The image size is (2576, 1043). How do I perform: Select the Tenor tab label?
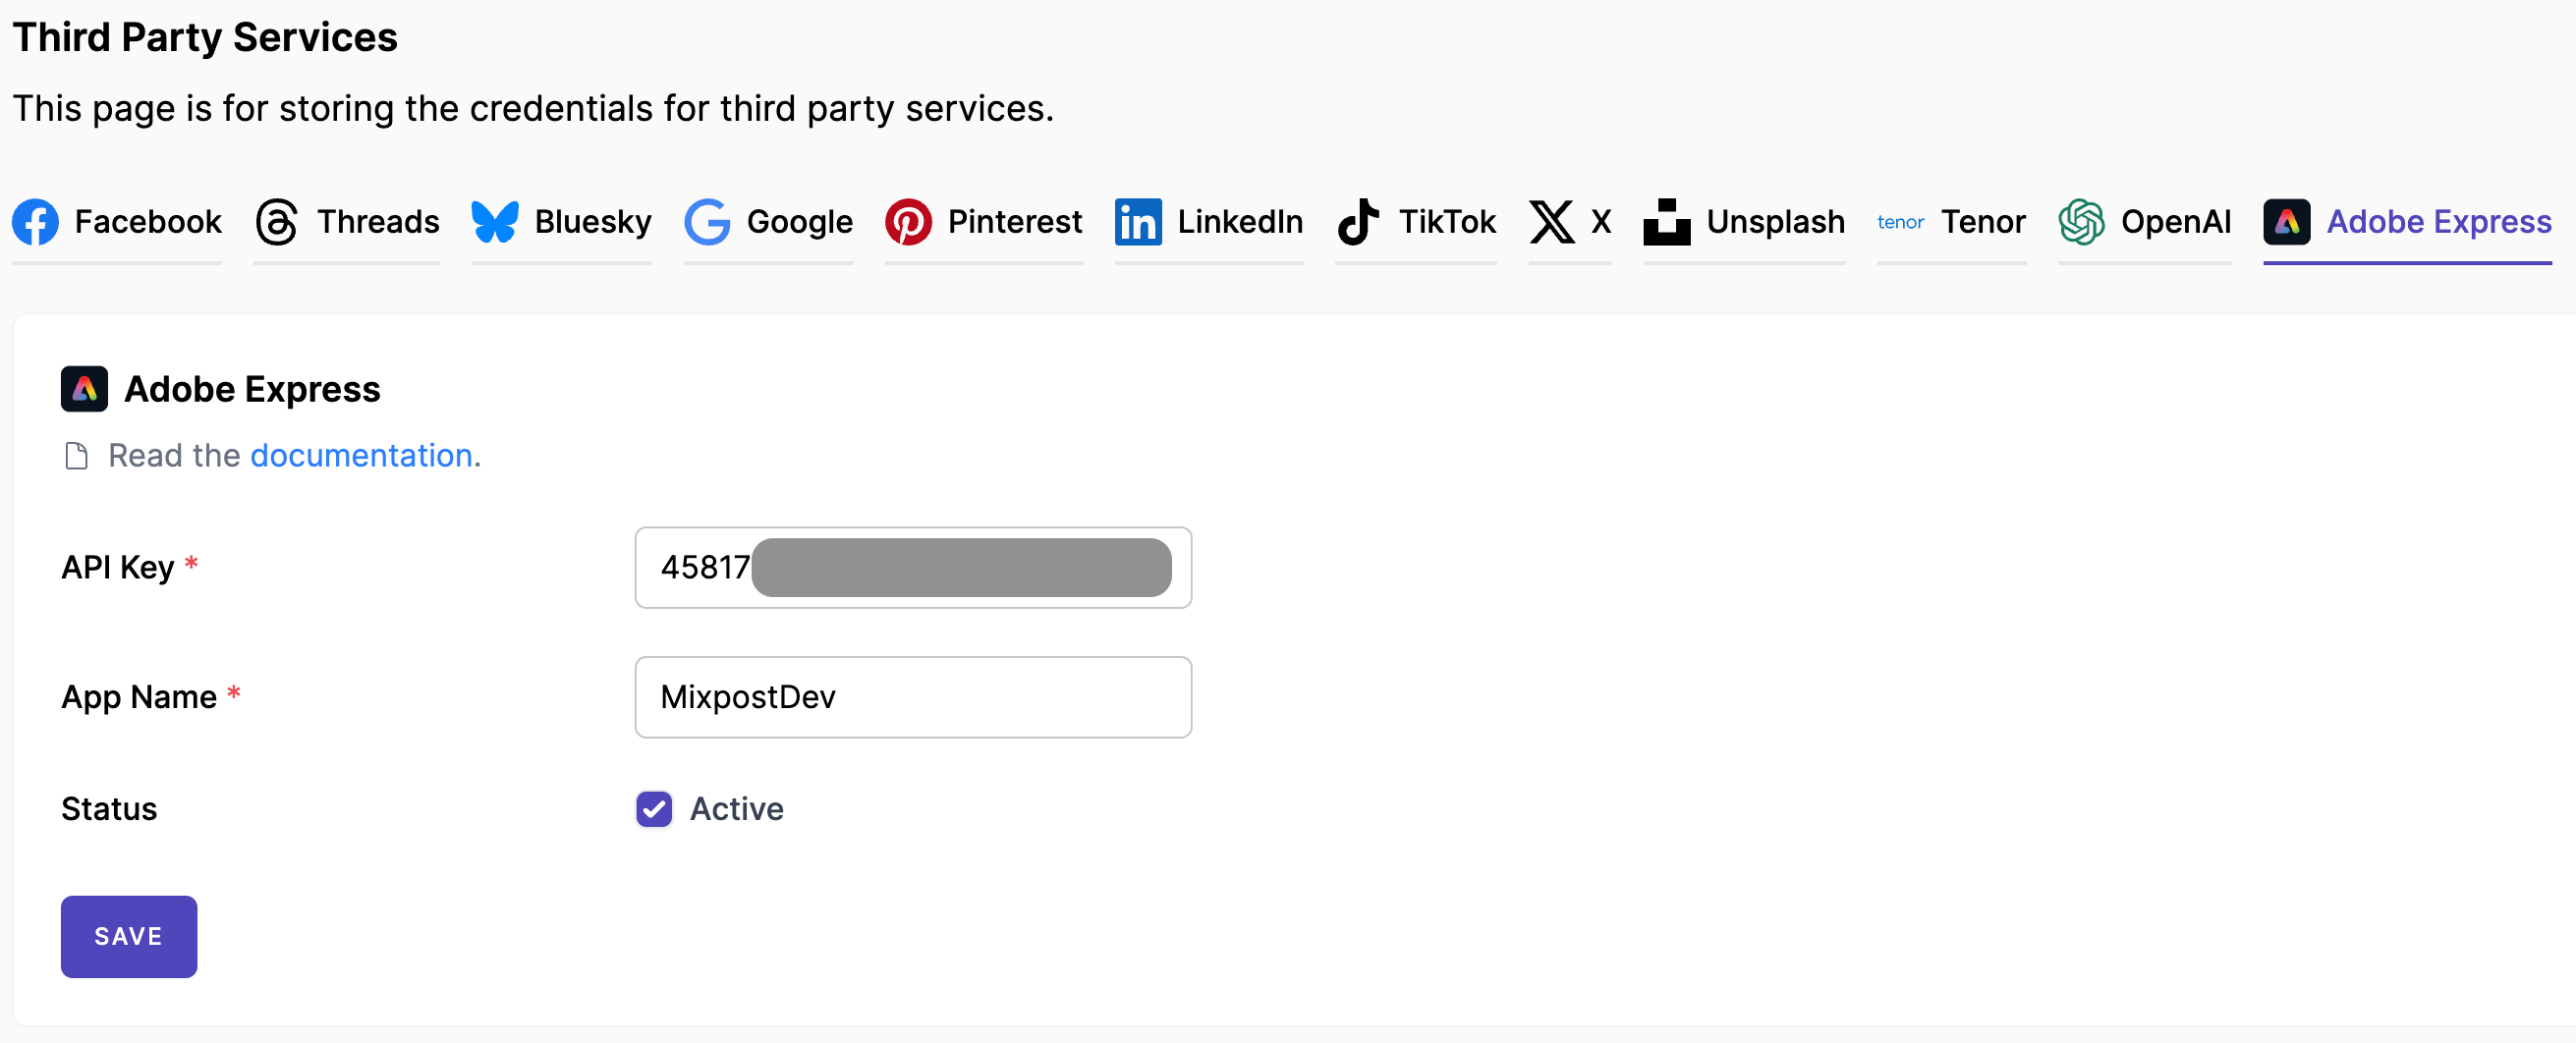[x=1982, y=221]
